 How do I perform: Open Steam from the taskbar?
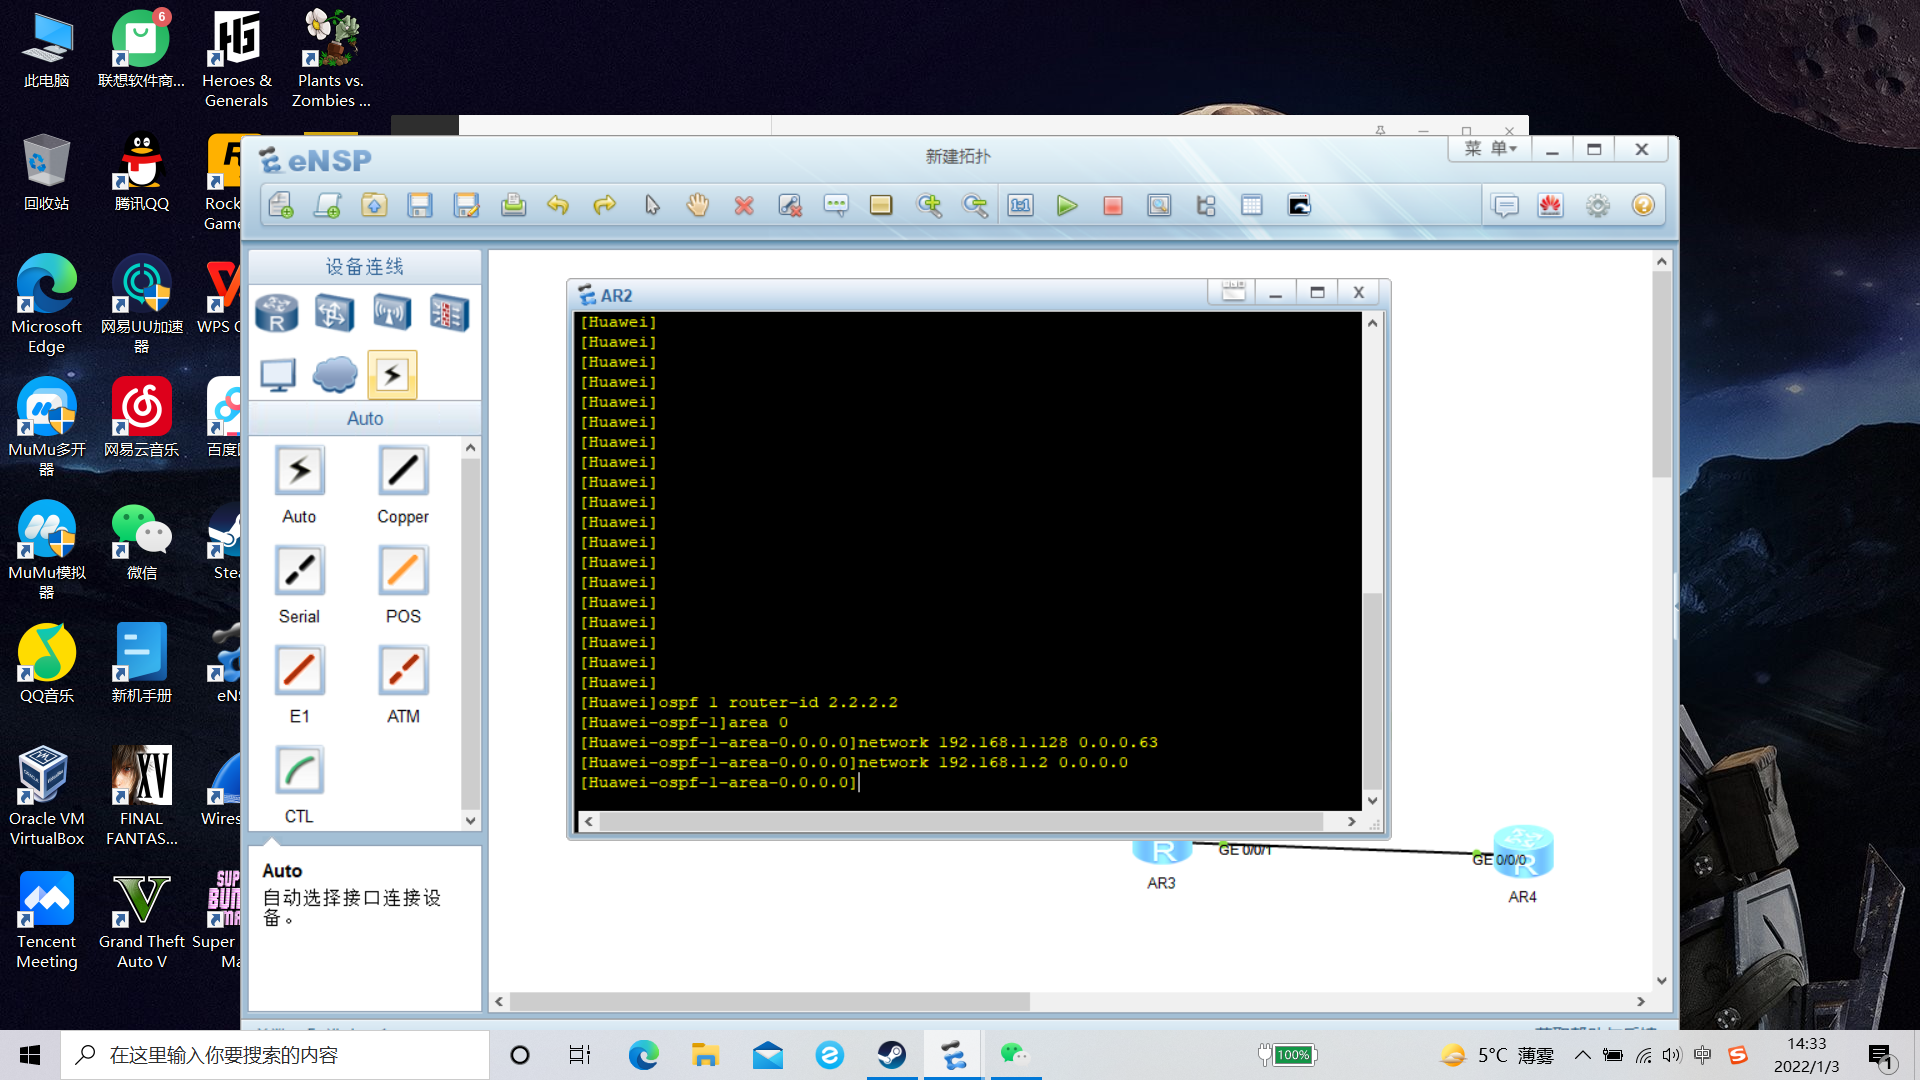tap(891, 1055)
